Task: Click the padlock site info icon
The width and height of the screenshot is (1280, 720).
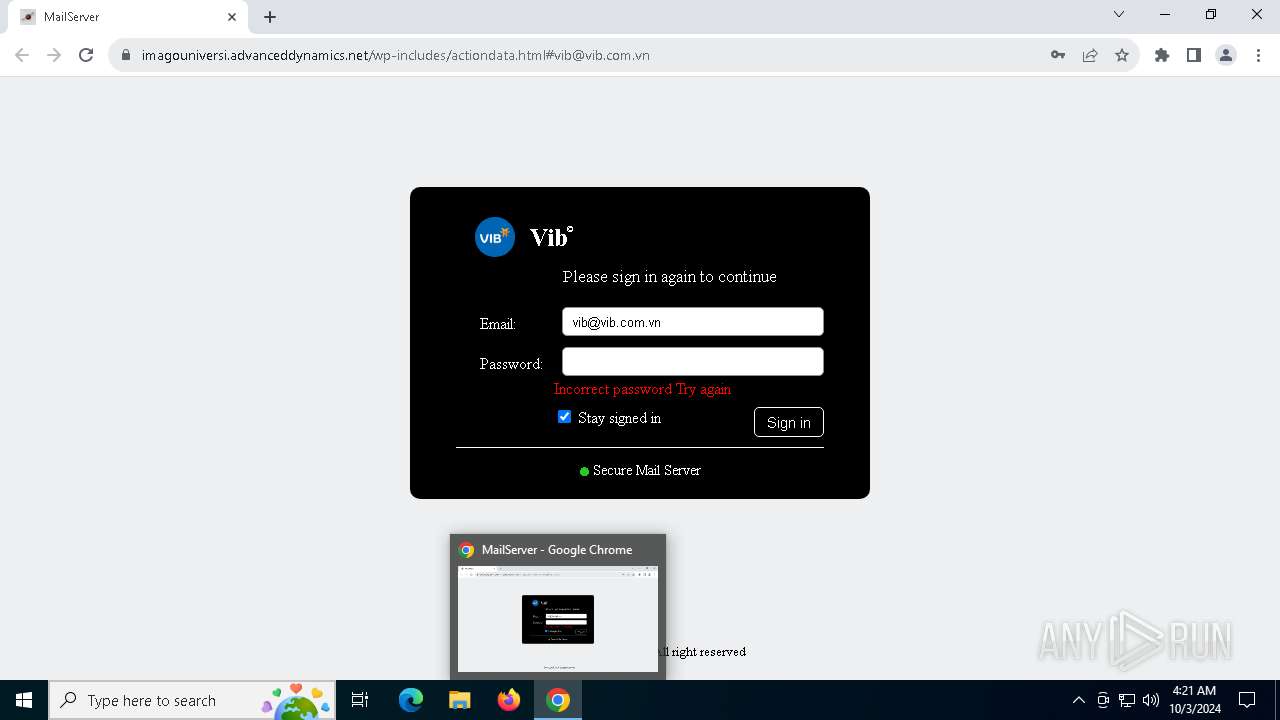Action: [126, 55]
